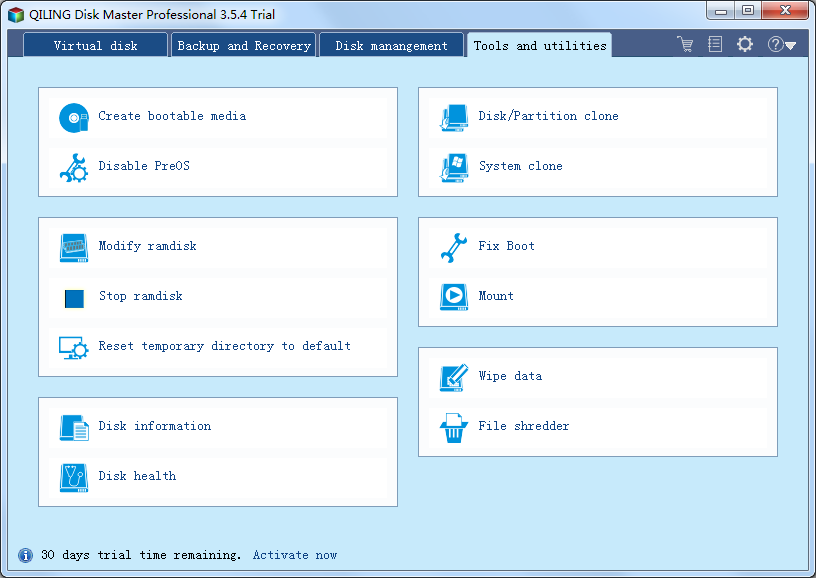Screen dimensions: 816x578
Task: Select Reset temporary directory to default
Action: pyautogui.click(x=224, y=346)
